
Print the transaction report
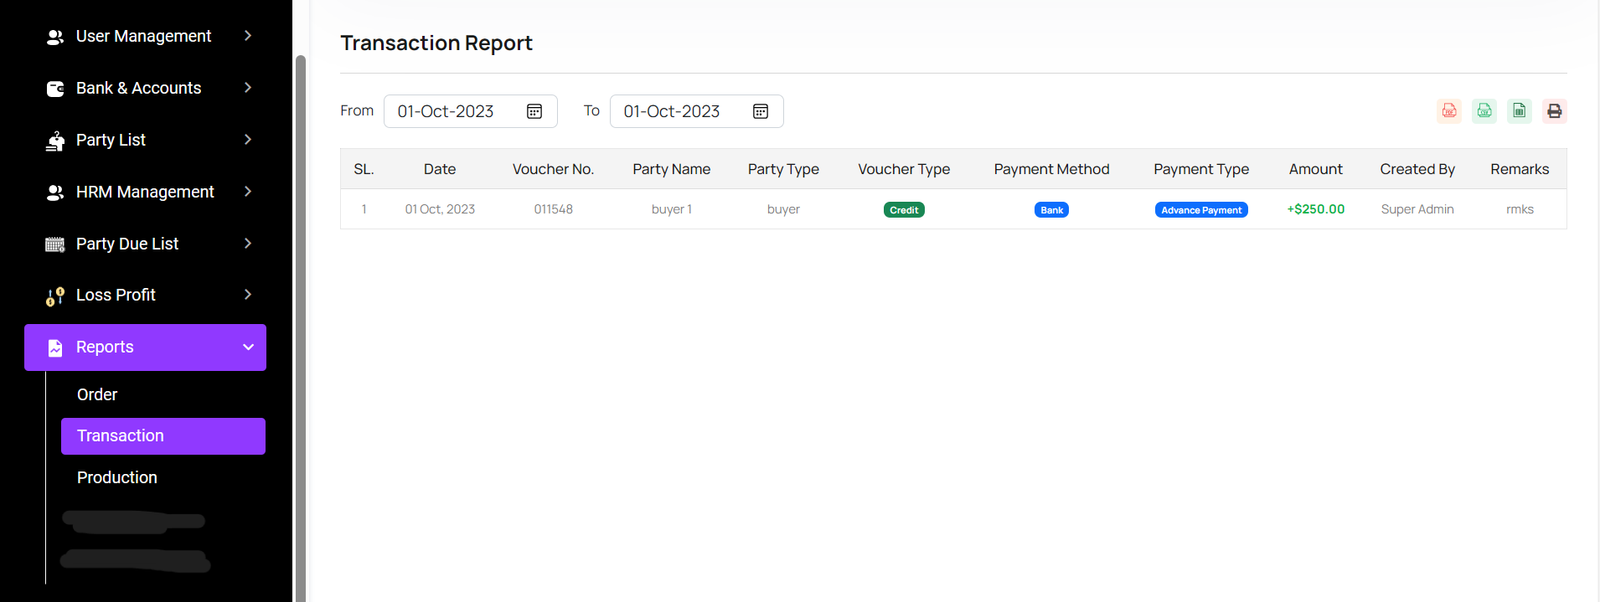click(1554, 111)
